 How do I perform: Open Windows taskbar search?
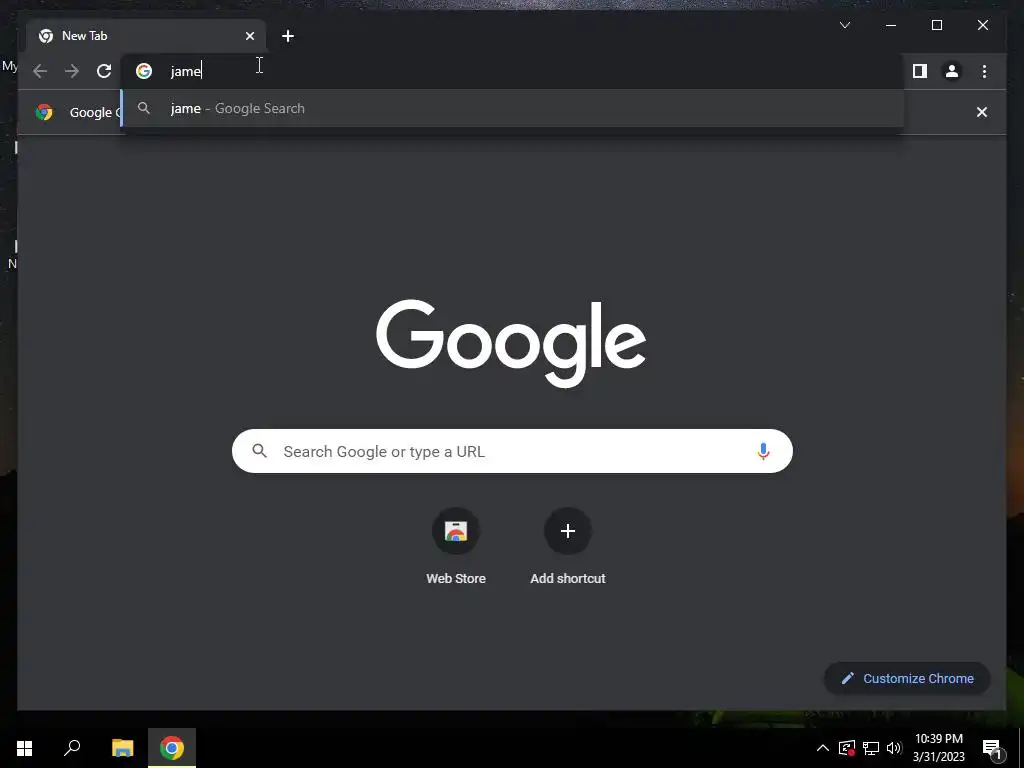tap(72, 748)
